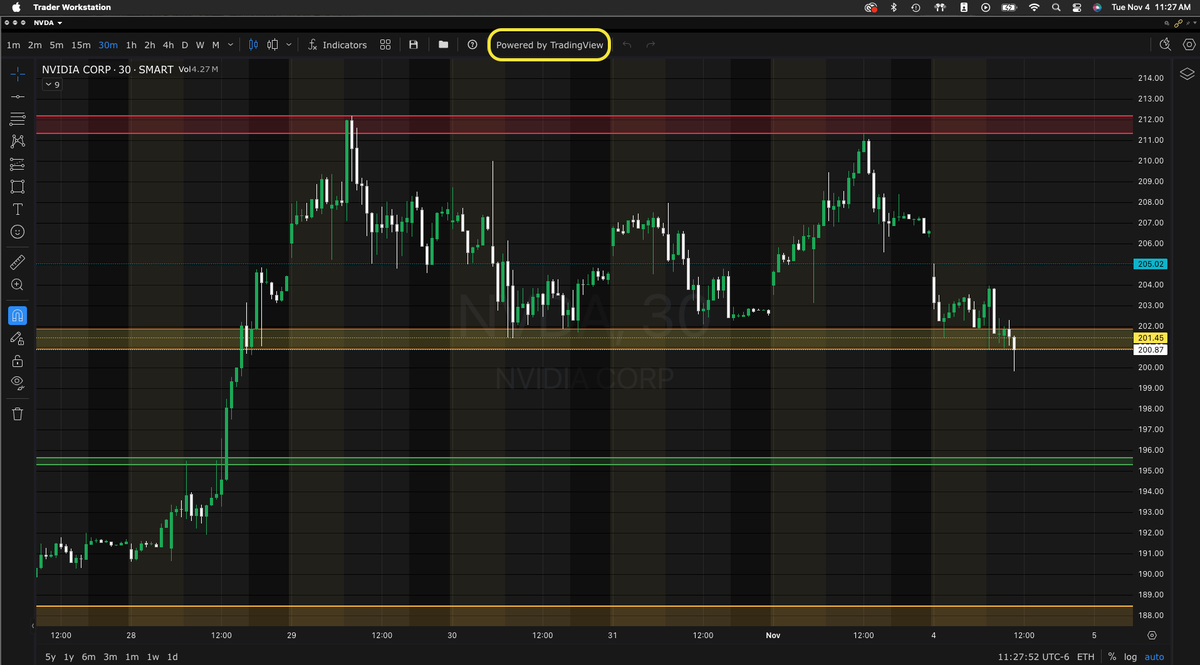Toggle stay in drawing mode pencil-lock
The height and width of the screenshot is (665, 1200).
pos(17,339)
